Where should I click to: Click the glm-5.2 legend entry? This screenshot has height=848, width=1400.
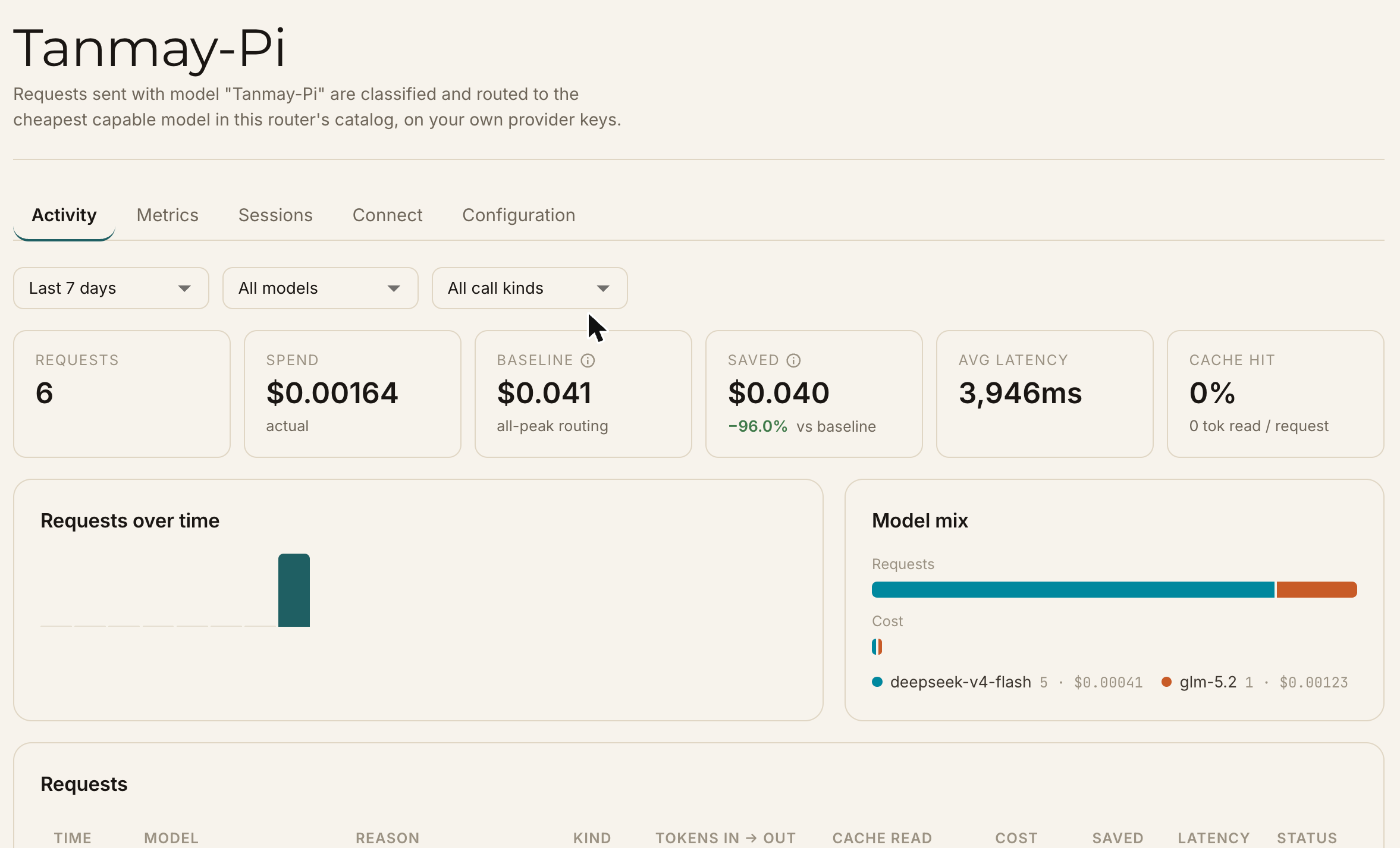tap(1254, 682)
